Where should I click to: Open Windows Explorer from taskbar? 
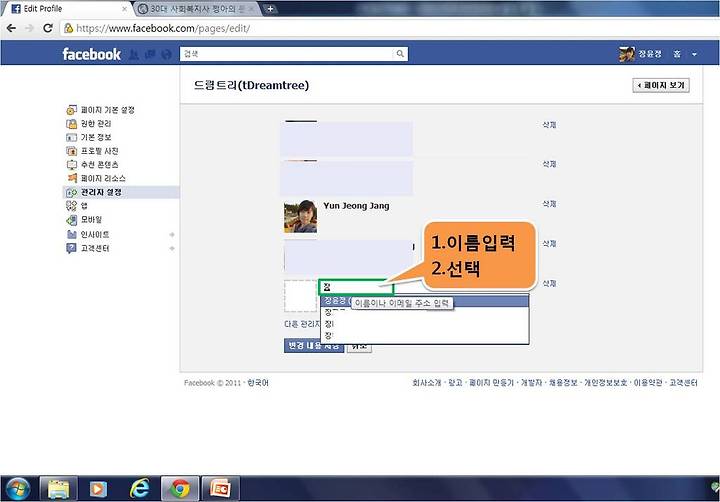58,489
